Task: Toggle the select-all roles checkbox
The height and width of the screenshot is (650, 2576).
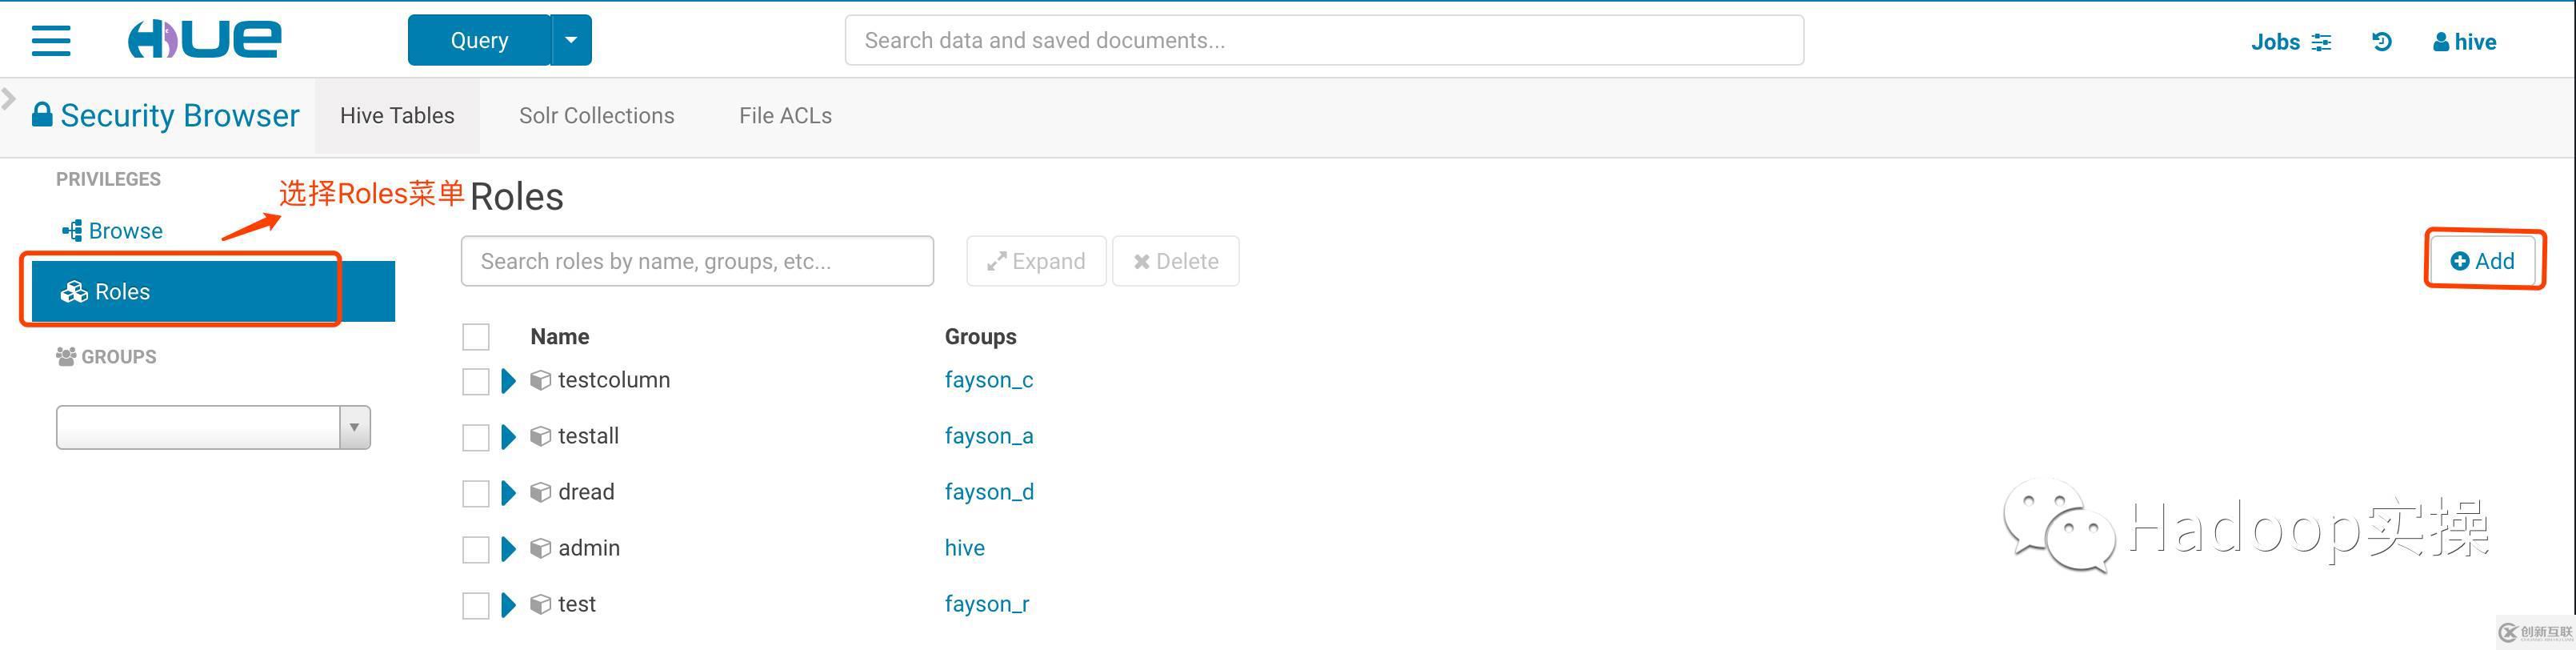Action: 476,337
